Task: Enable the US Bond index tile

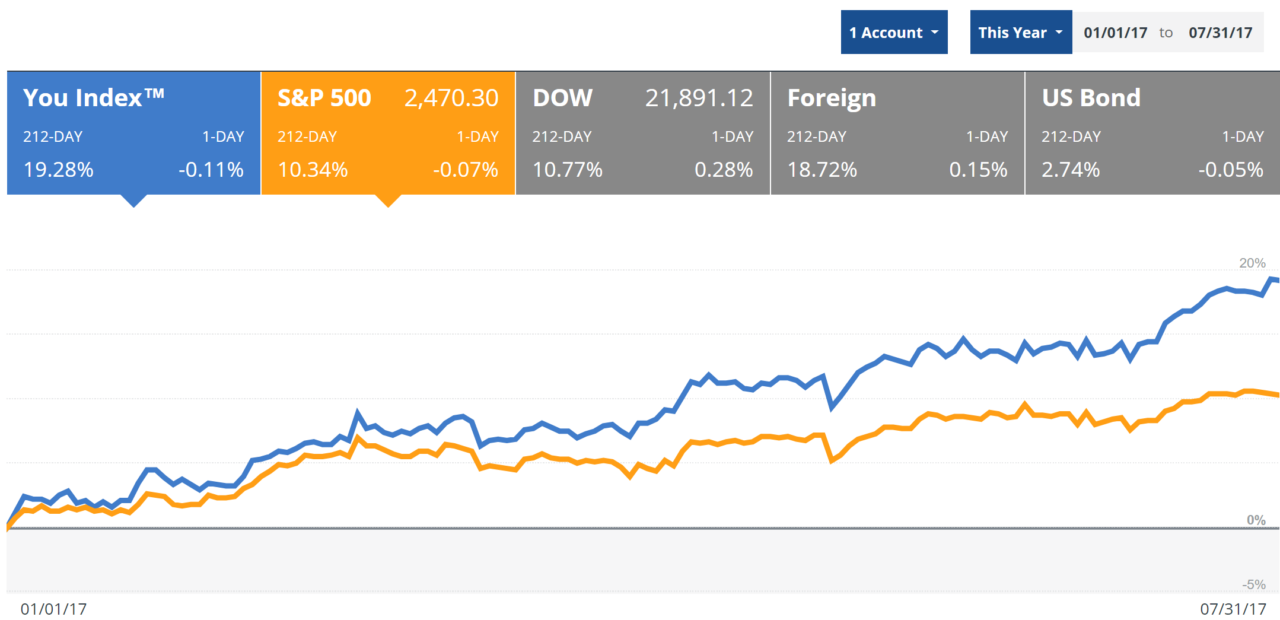Action: click(1152, 132)
